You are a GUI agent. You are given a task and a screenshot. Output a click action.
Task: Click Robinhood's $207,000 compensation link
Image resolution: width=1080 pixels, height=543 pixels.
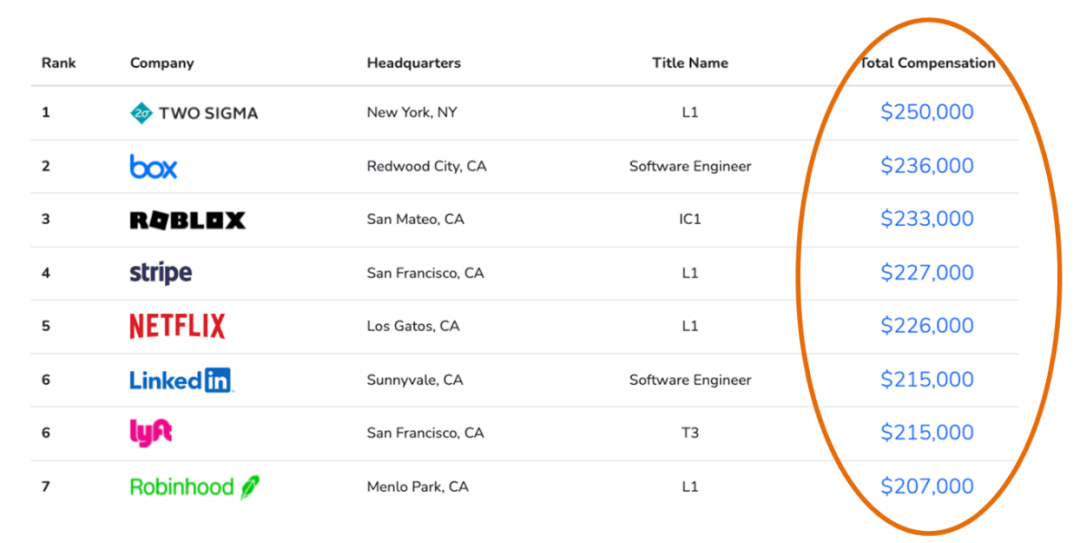pyautogui.click(x=927, y=486)
